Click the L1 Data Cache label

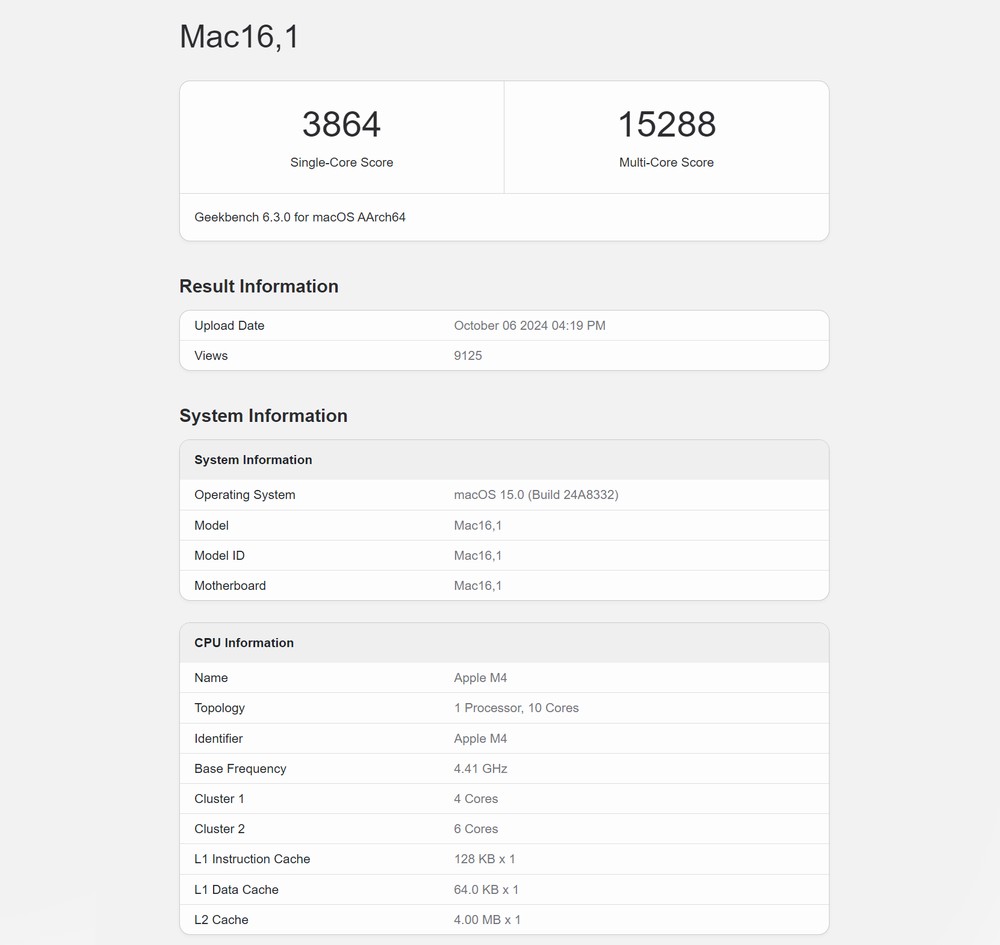point(237,890)
